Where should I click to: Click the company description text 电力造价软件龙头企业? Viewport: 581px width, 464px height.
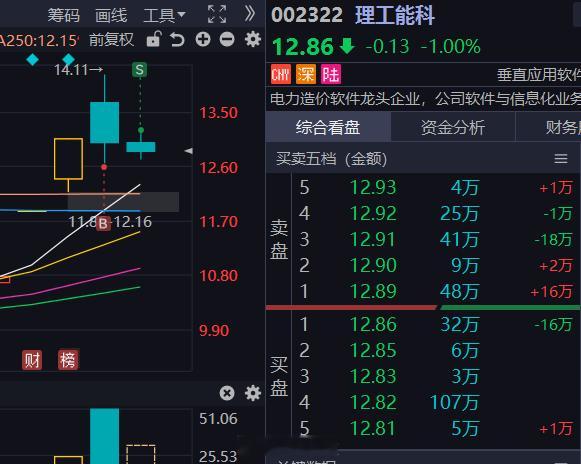coord(345,99)
